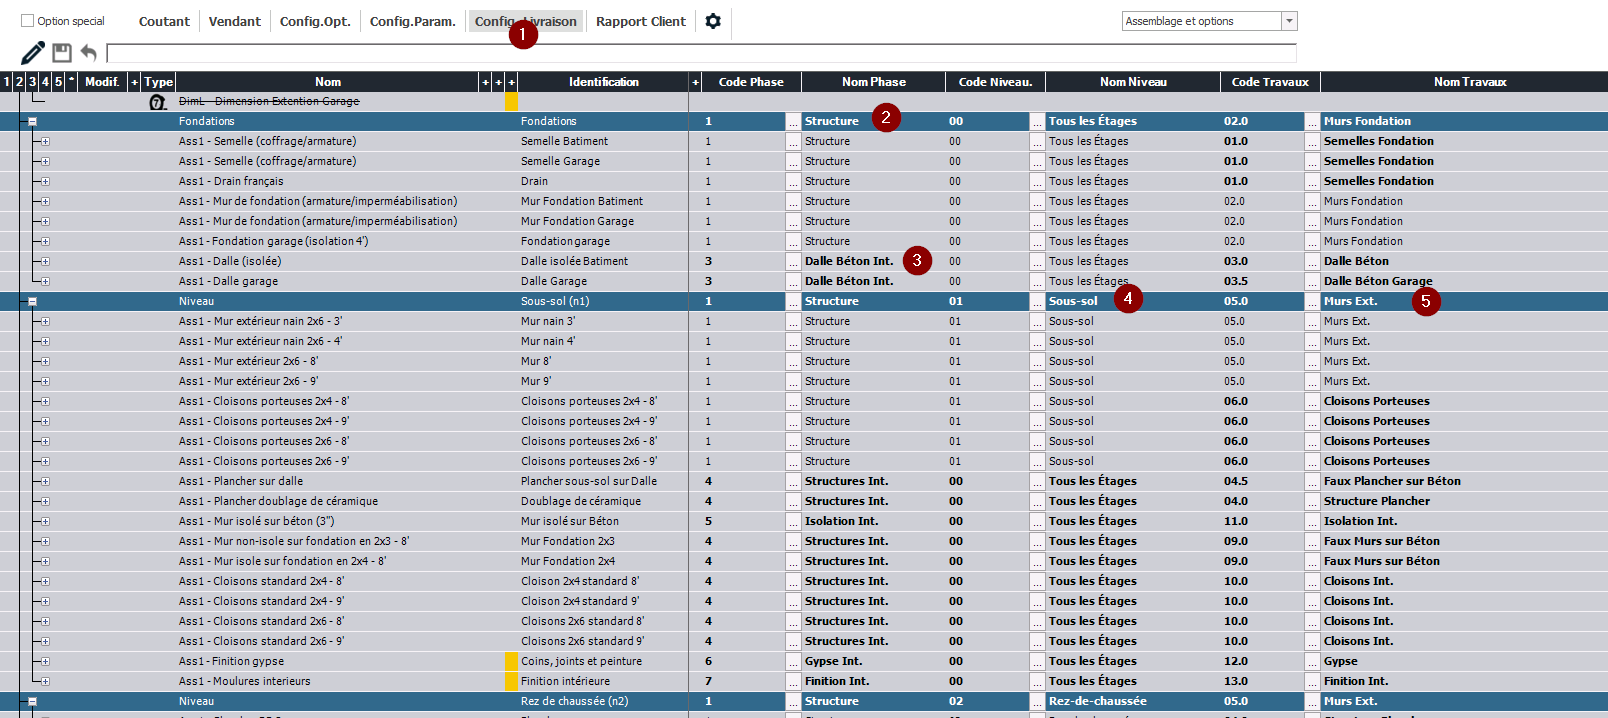
Task: Collapse the Fondations group
Action: coord(32,122)
